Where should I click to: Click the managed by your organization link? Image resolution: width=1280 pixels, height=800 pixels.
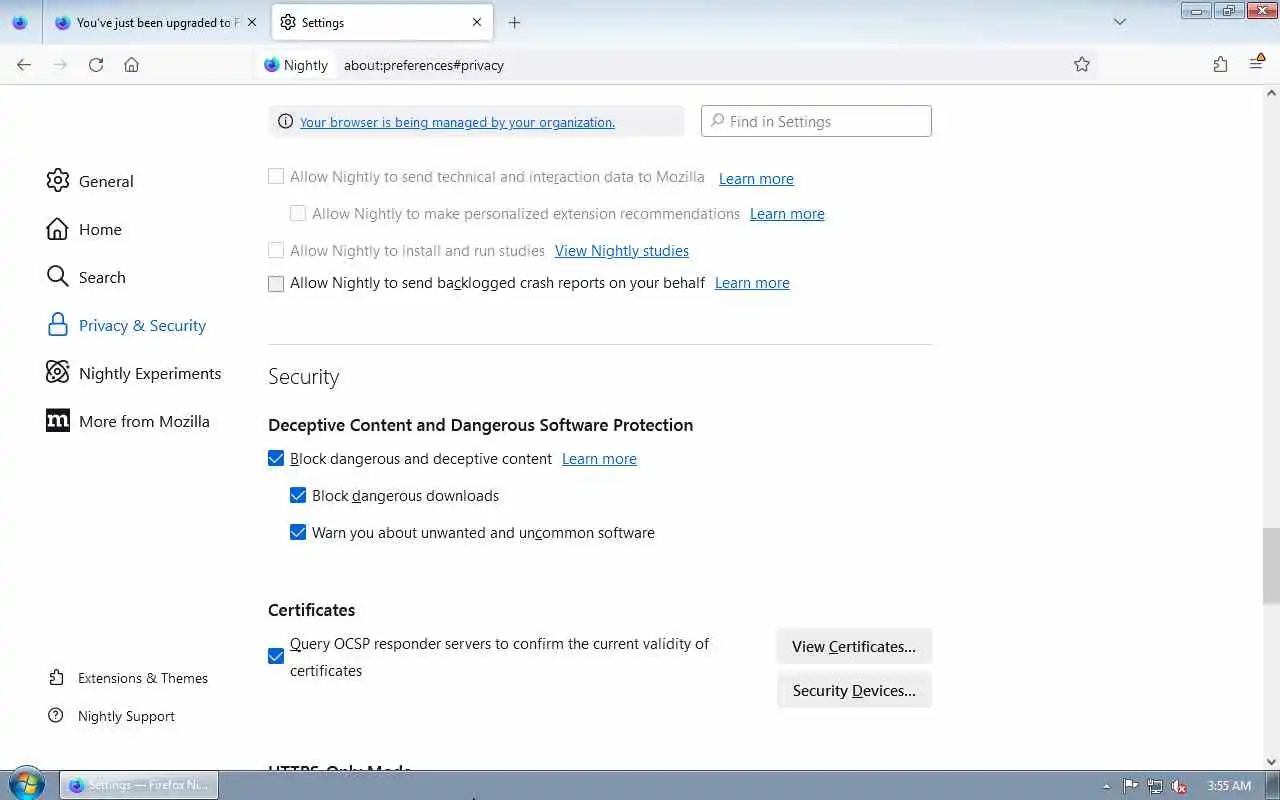pyautogui.click(x=457, y=122)
